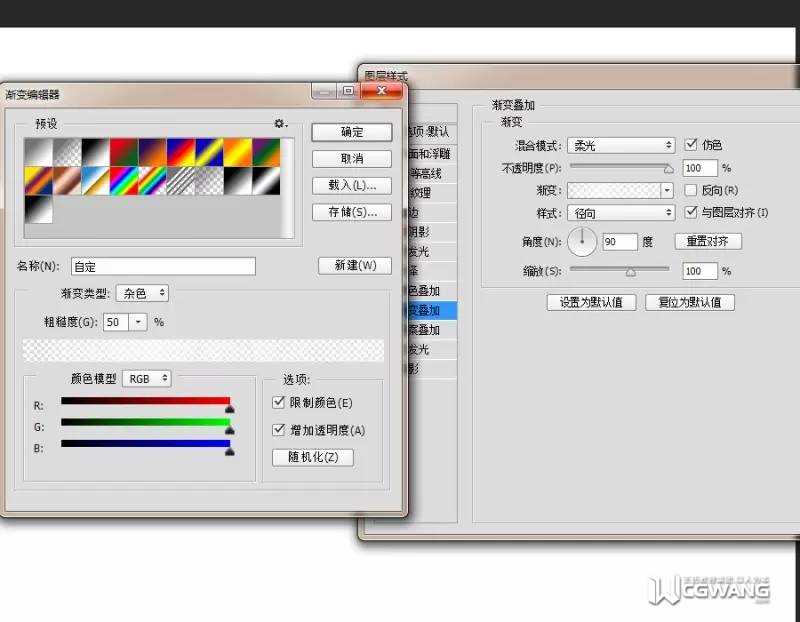800x622 pixels.
Task: Click the 角度 angle dial
Action: [x=582, y=241]
